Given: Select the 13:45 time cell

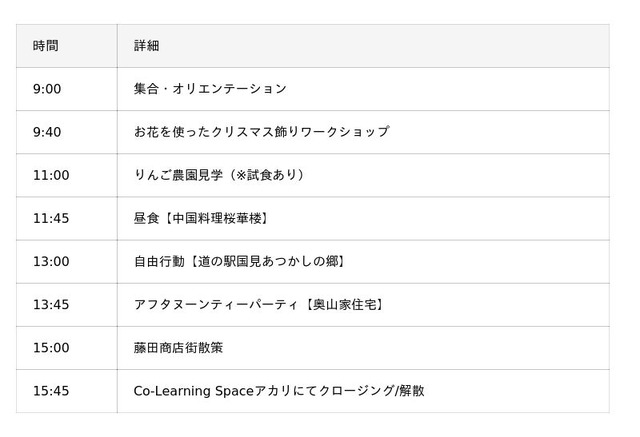Looking at the screenshot, I should pyautogui.click(x=51, y=304).
